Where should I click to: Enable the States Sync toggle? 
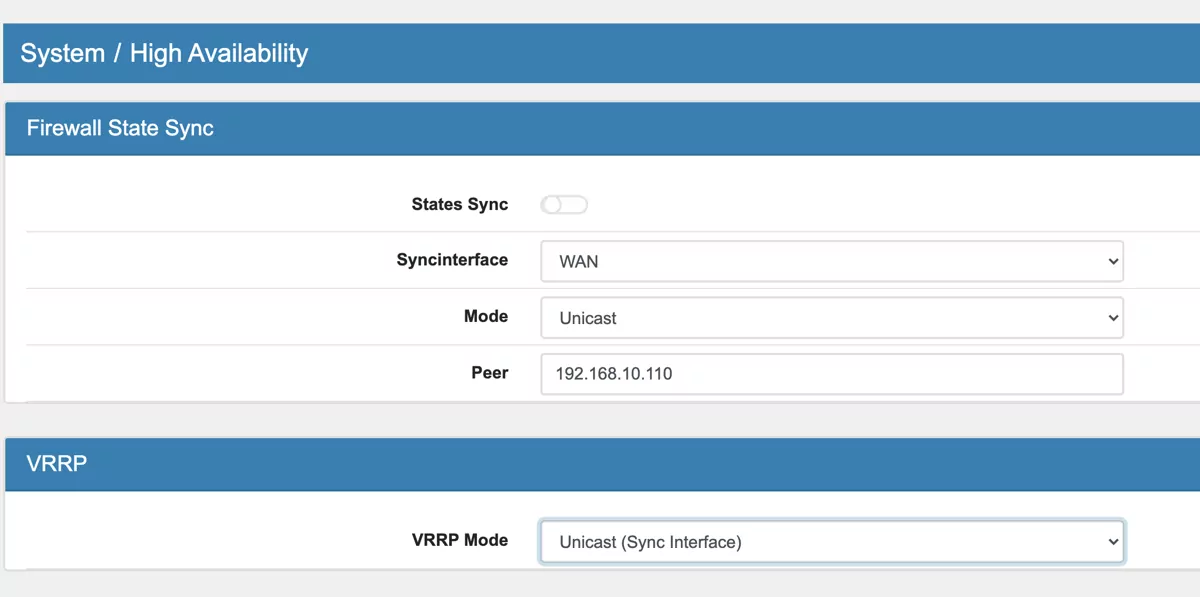click(x=563, y=204)
